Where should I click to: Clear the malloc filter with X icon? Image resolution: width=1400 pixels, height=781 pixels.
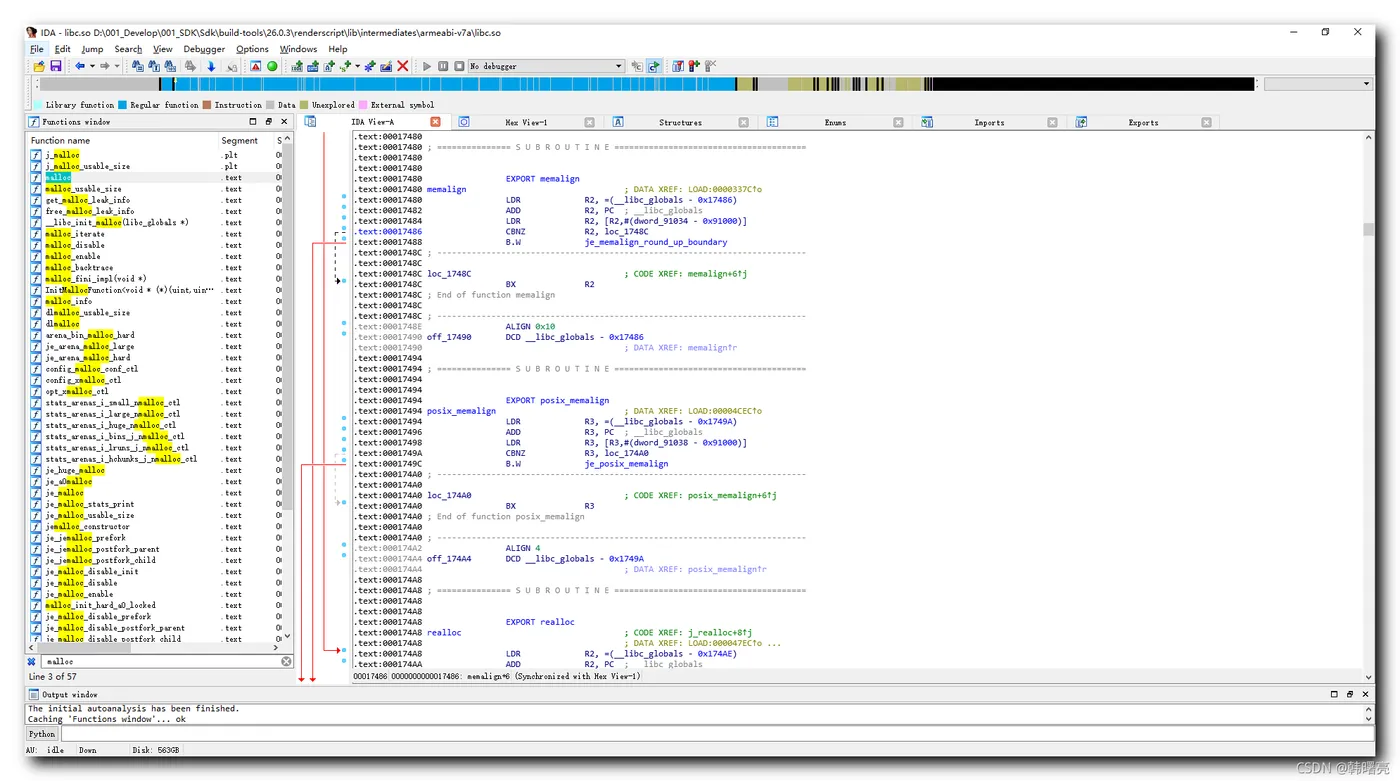tap(286, 661)
